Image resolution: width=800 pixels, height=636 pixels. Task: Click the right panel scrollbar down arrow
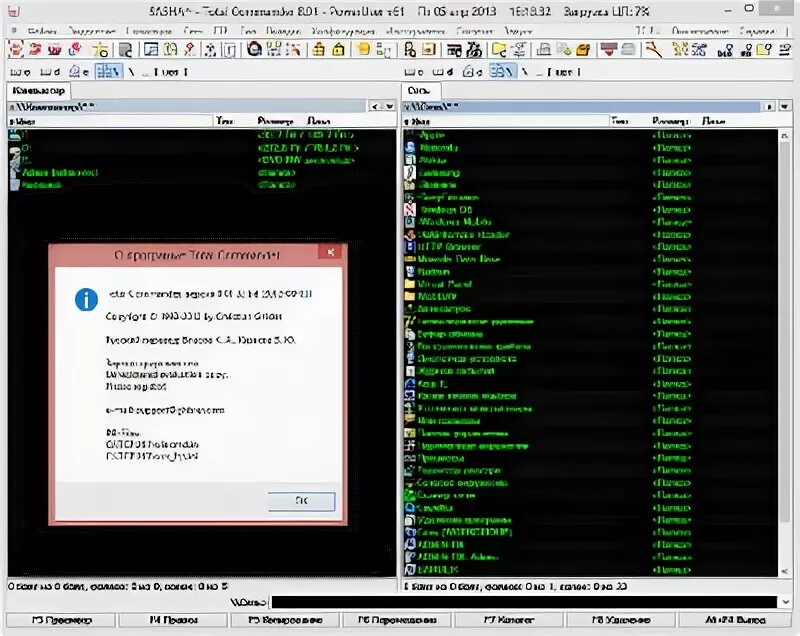(784, 571)
